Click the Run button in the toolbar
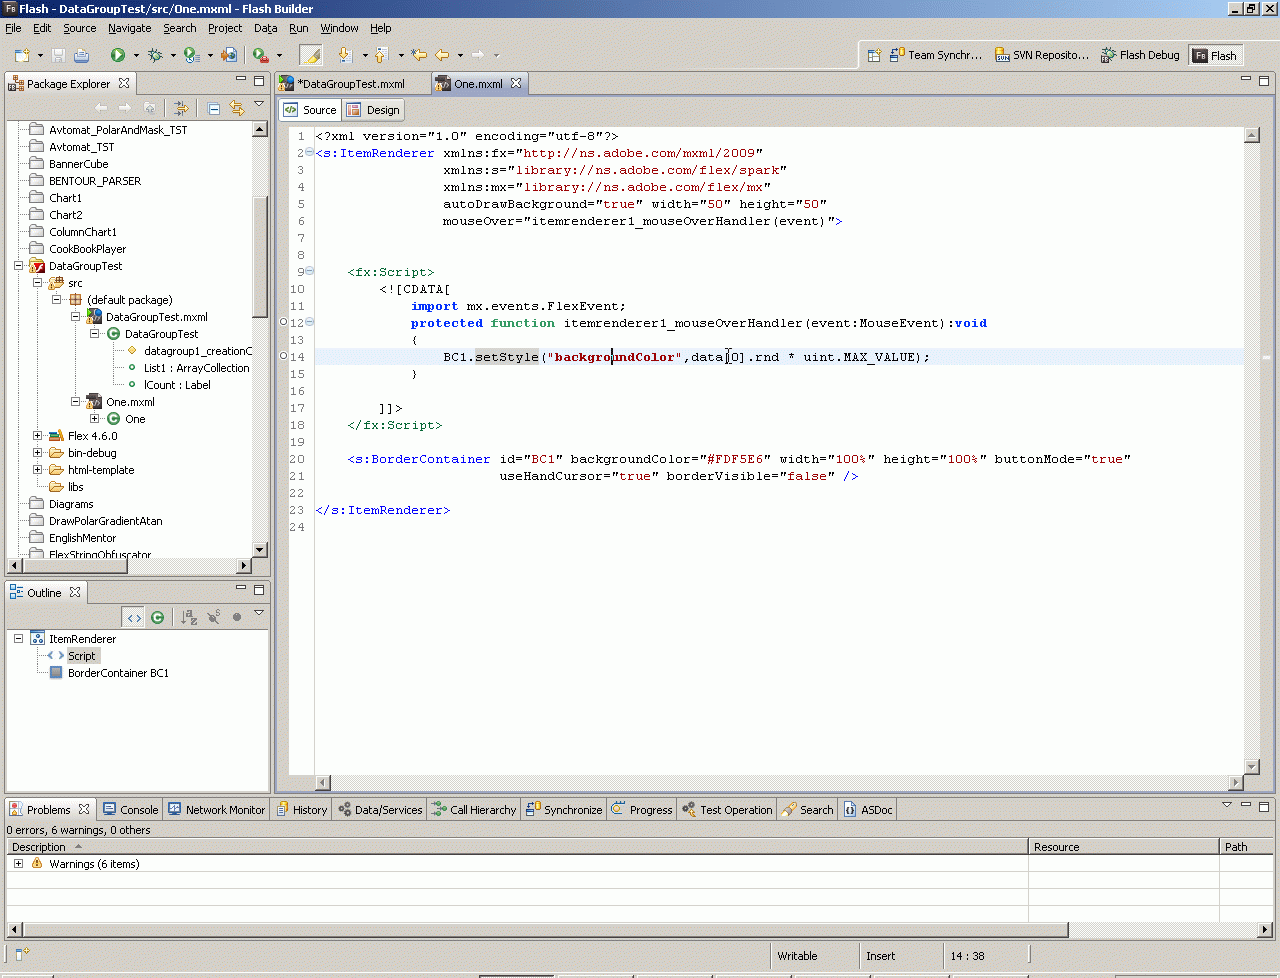Screen dimensions: 1280x978 (117, 55)
